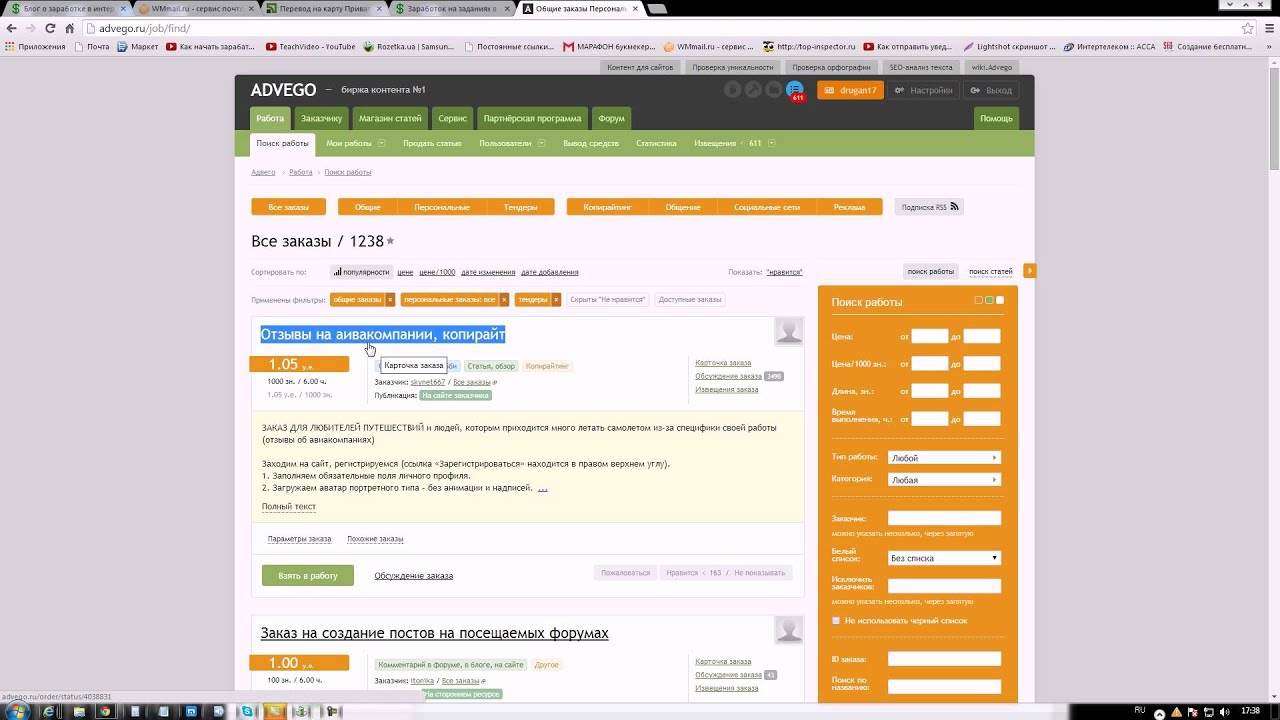Remove the персональные заказы: все filter

pyautogui.click(x=505, y=299)
